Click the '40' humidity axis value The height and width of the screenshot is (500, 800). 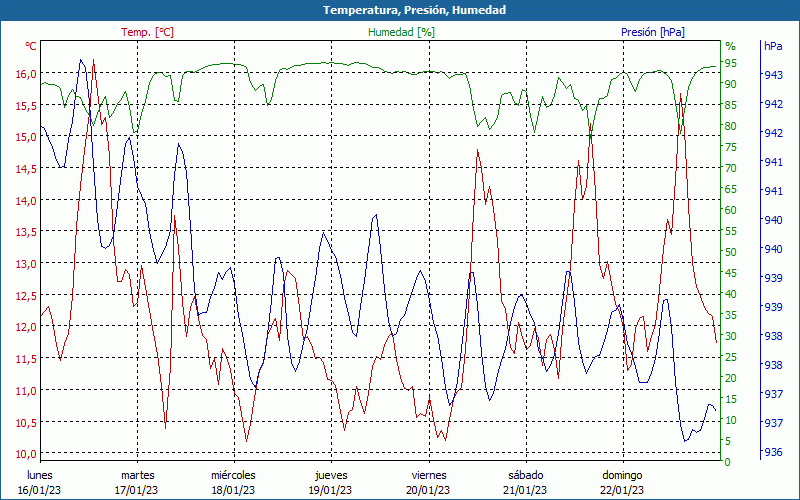pos(731,294)
